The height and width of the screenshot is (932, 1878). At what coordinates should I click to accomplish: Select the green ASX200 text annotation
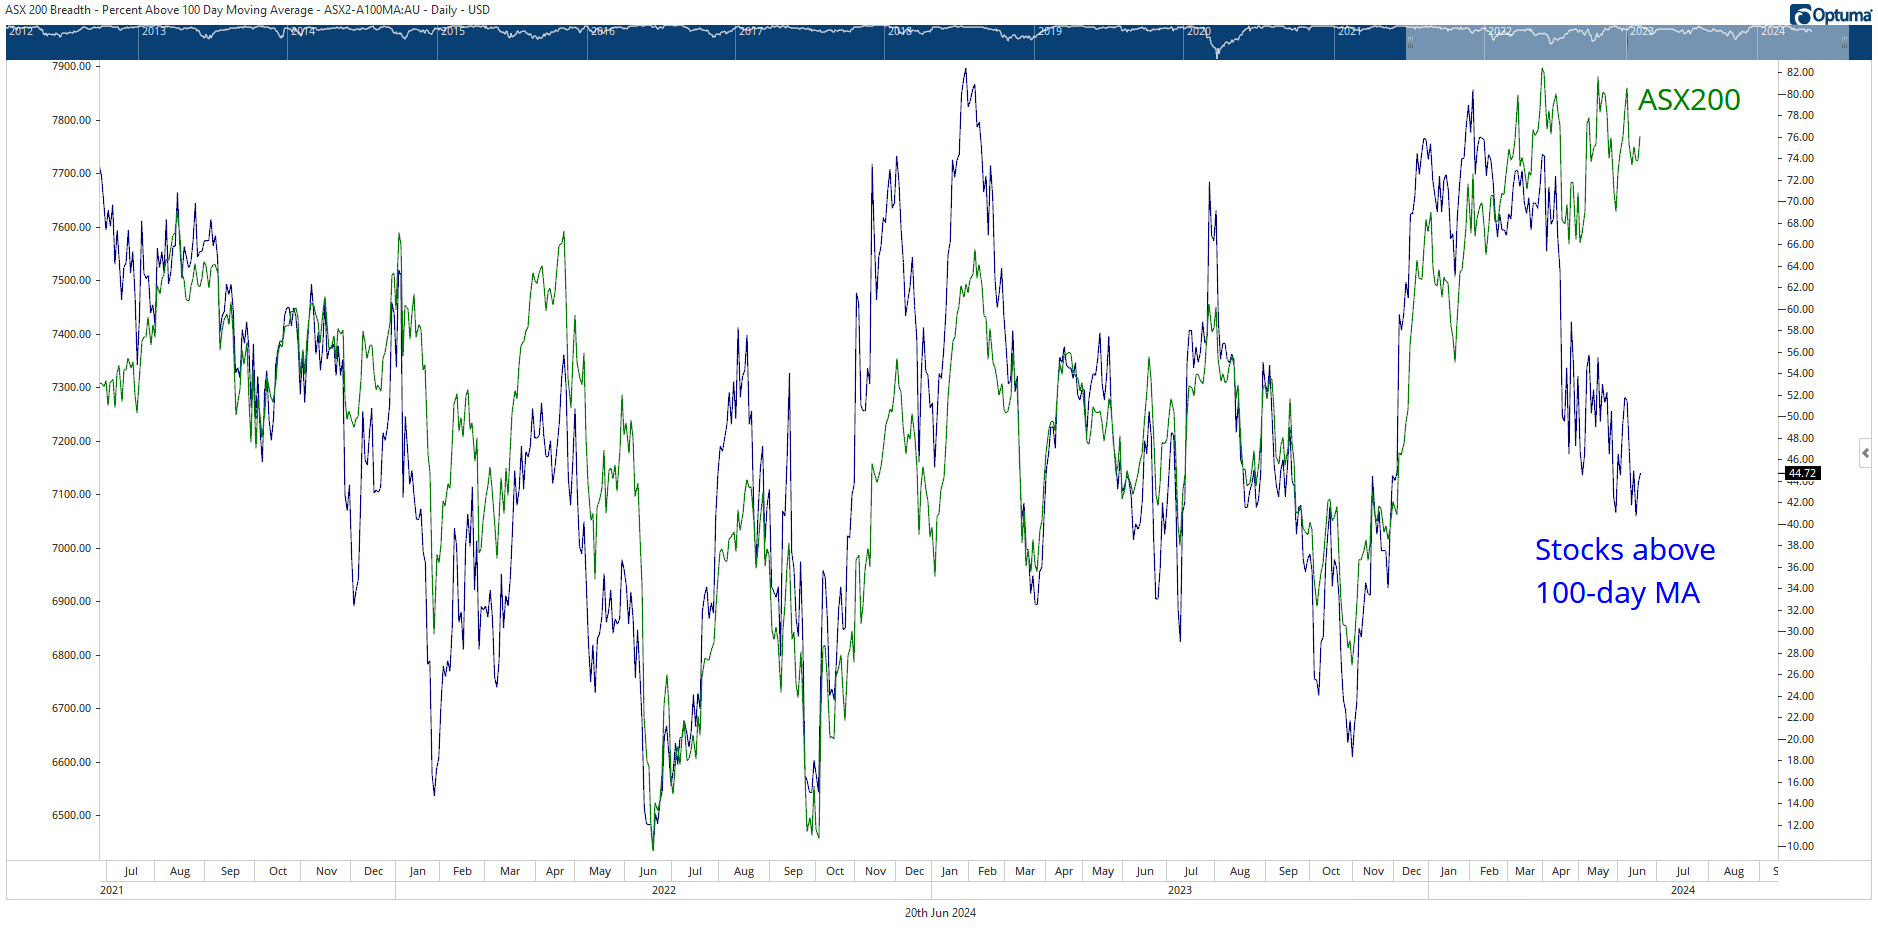[x=1688, y=100]
